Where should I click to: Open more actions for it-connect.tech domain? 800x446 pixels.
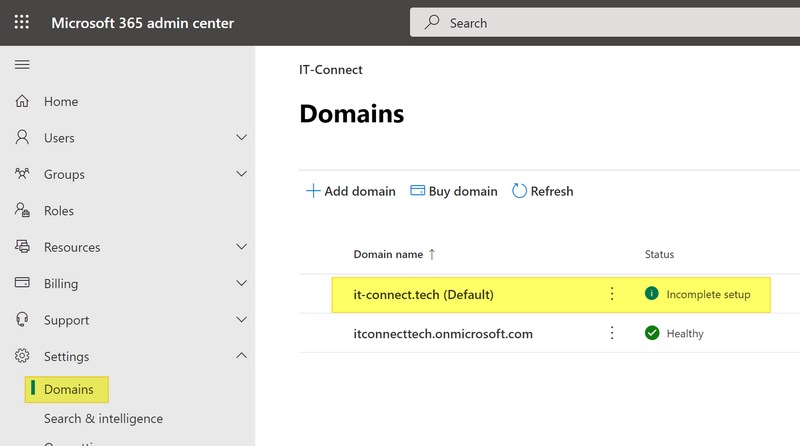(612, 294)
